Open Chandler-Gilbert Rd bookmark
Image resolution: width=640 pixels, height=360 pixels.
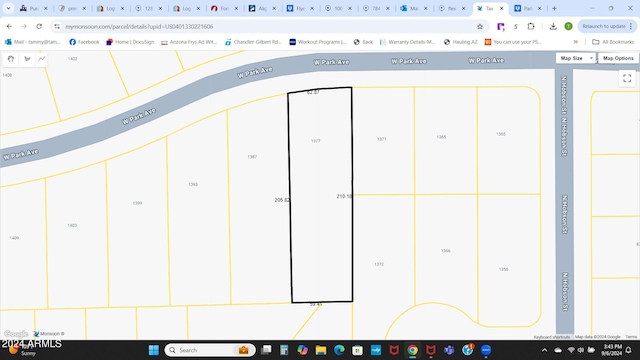click(x=253, y=42)
